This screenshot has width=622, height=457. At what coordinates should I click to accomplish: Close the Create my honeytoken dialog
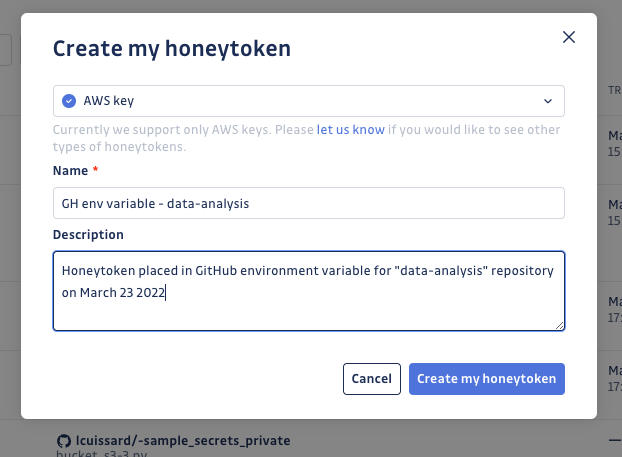pyautogui.click(x=569, y=37)
